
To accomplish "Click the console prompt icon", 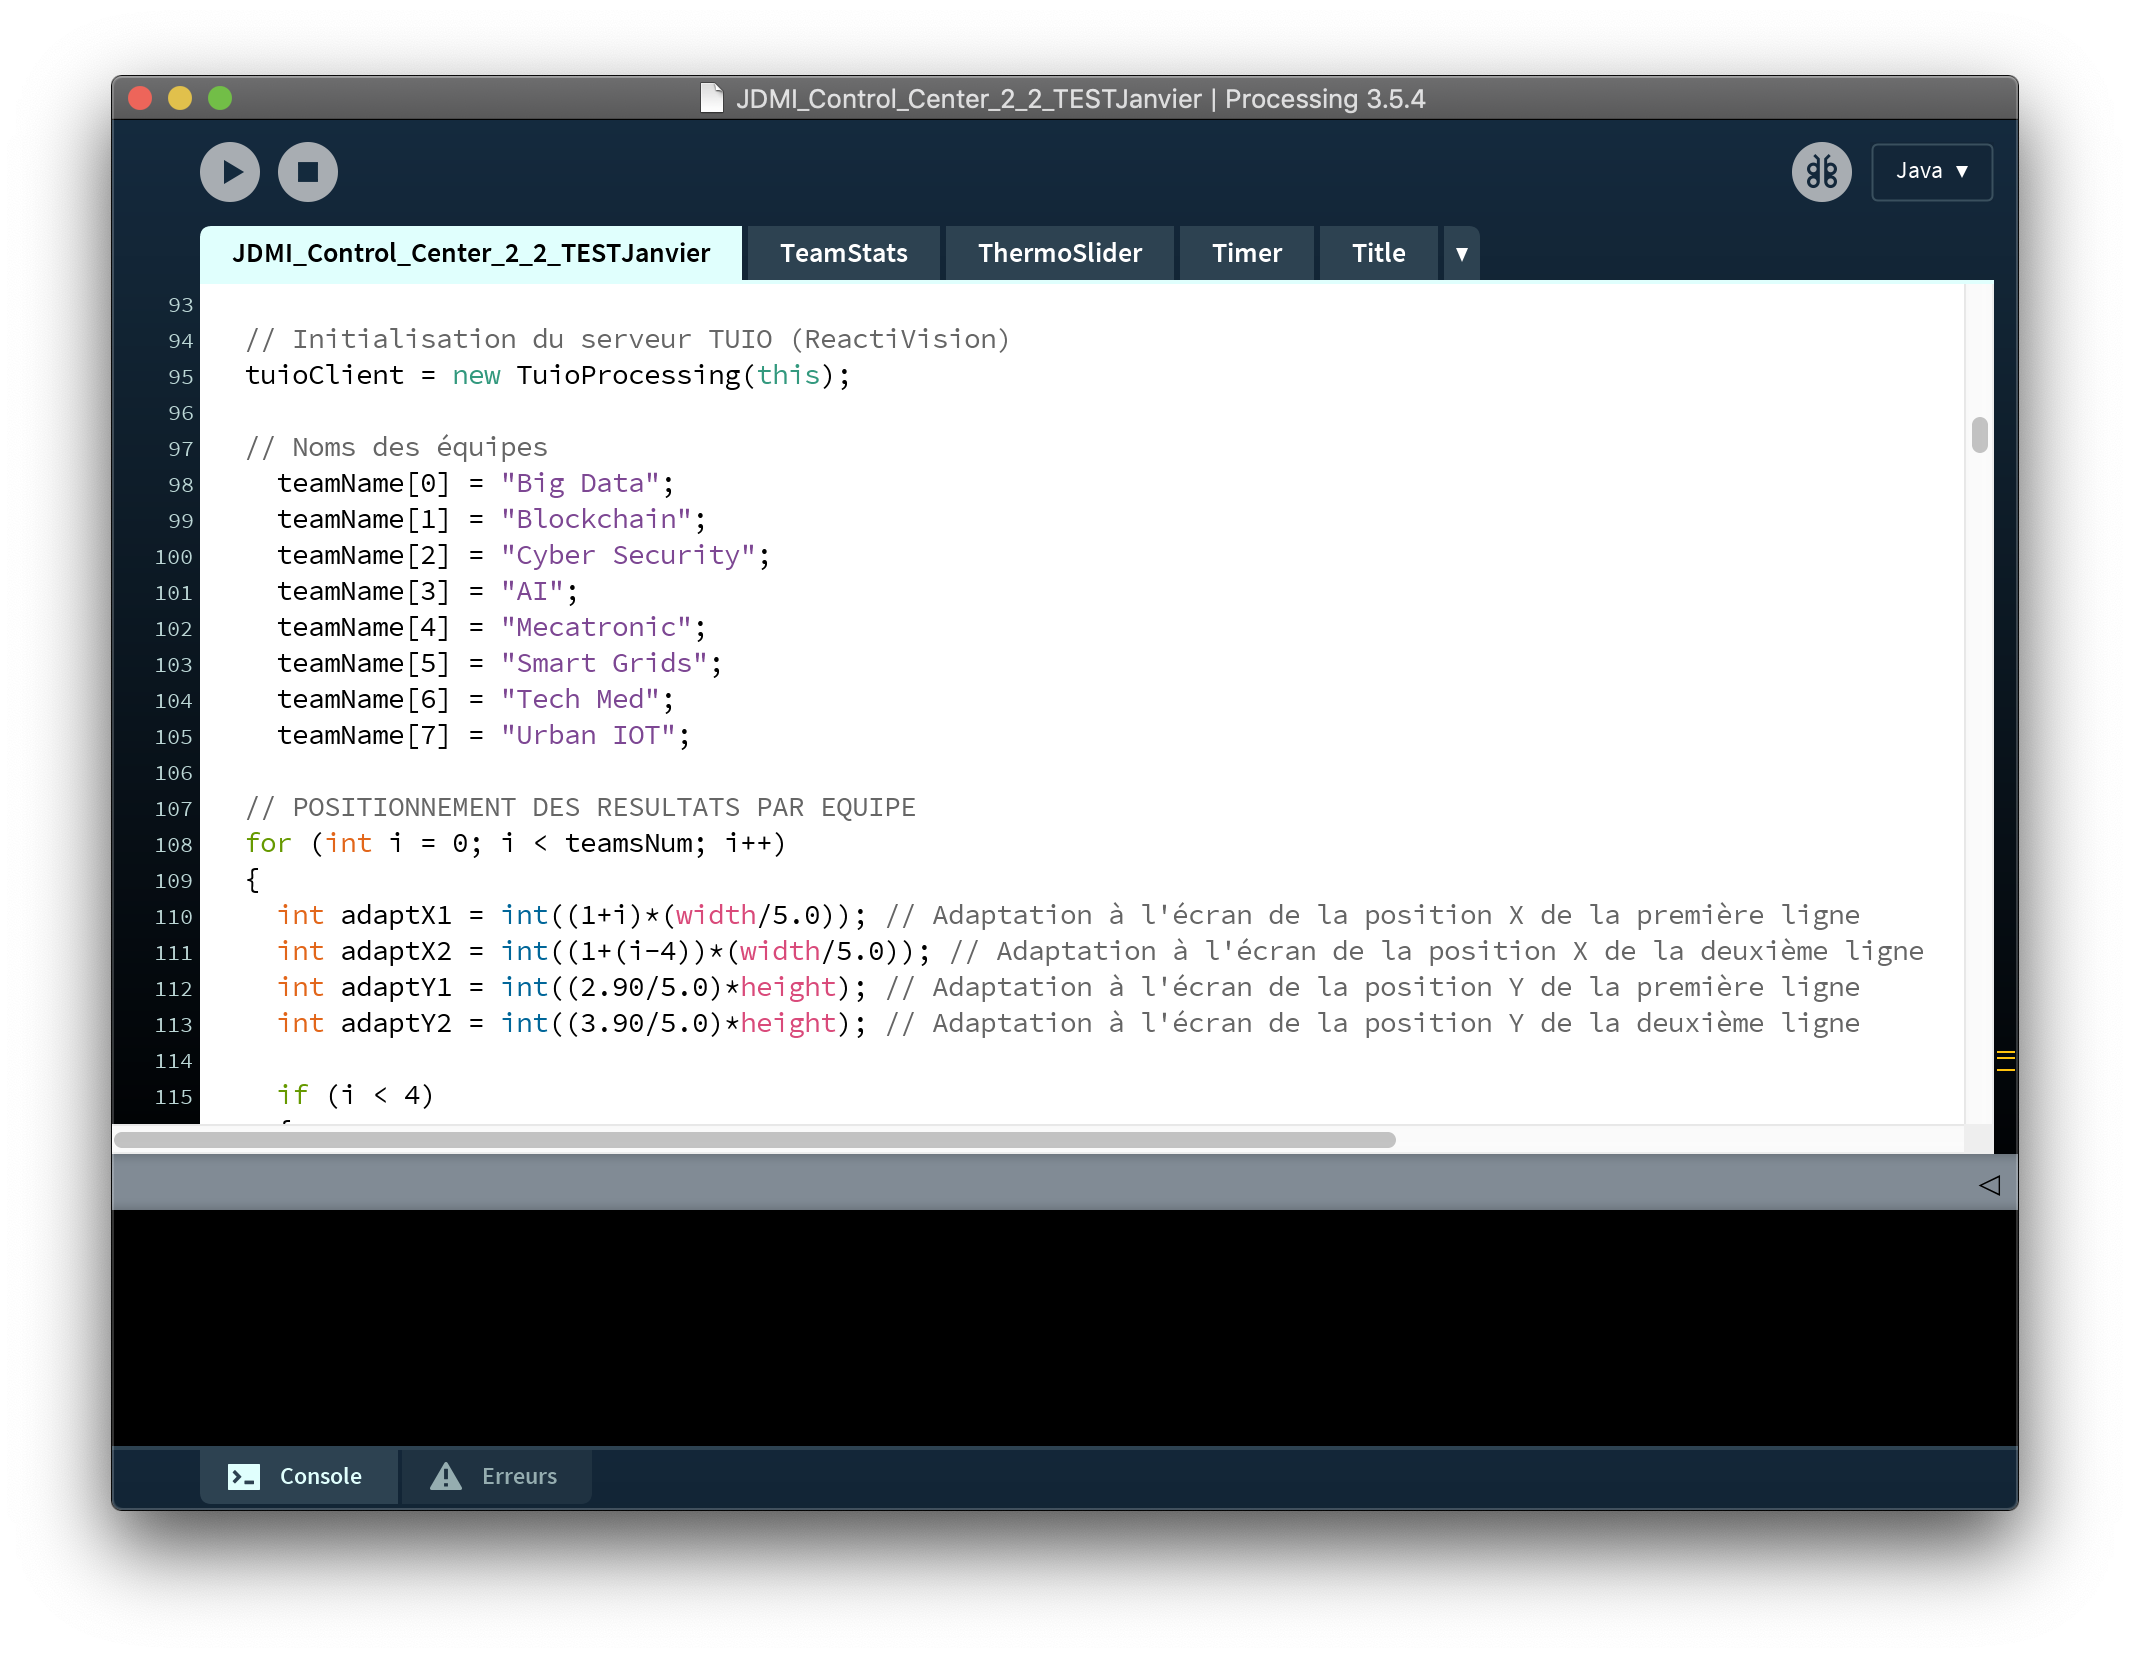I will [x=244, y=1476].
